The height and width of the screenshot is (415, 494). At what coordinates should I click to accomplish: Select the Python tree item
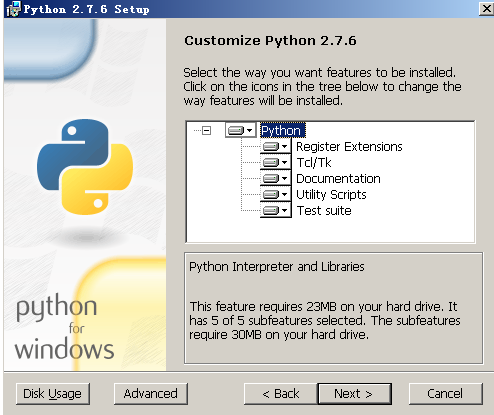click(x=282, y=130)
